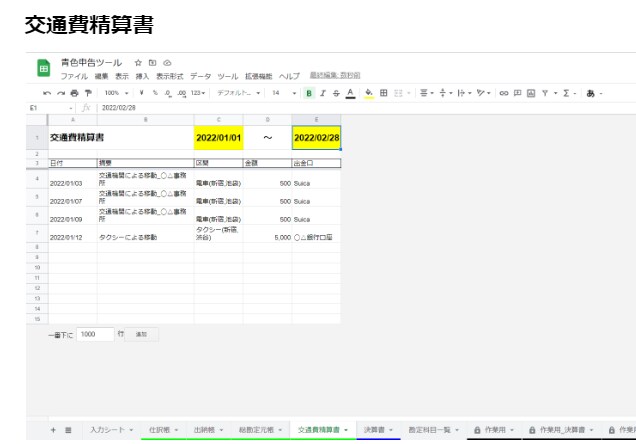Open the ヘルプ menu

[289, 76]
